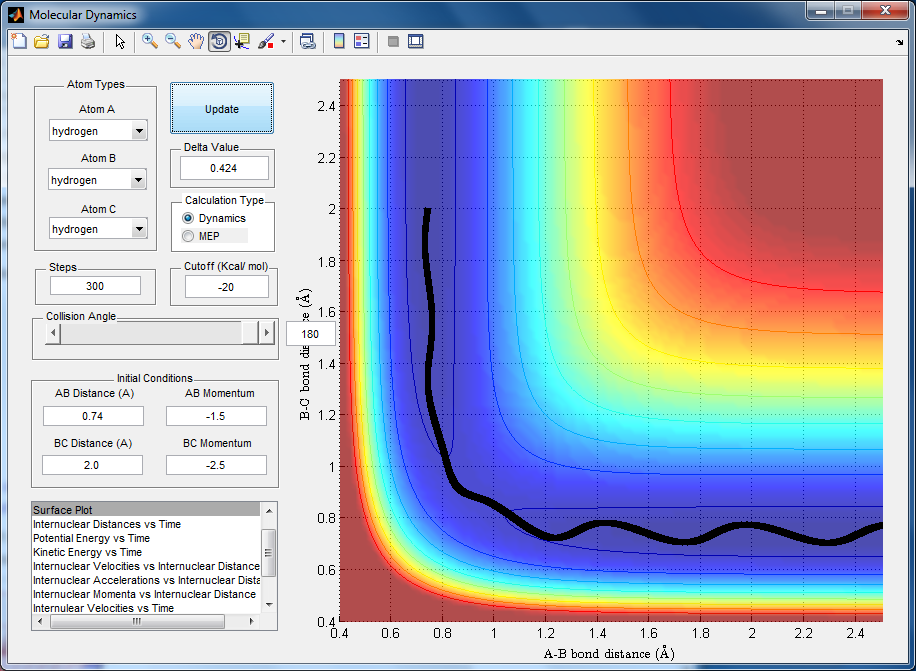The image size is (916, 671).
Task: Select the Dynamics calculation type
Action: click(x=188, y=218)
